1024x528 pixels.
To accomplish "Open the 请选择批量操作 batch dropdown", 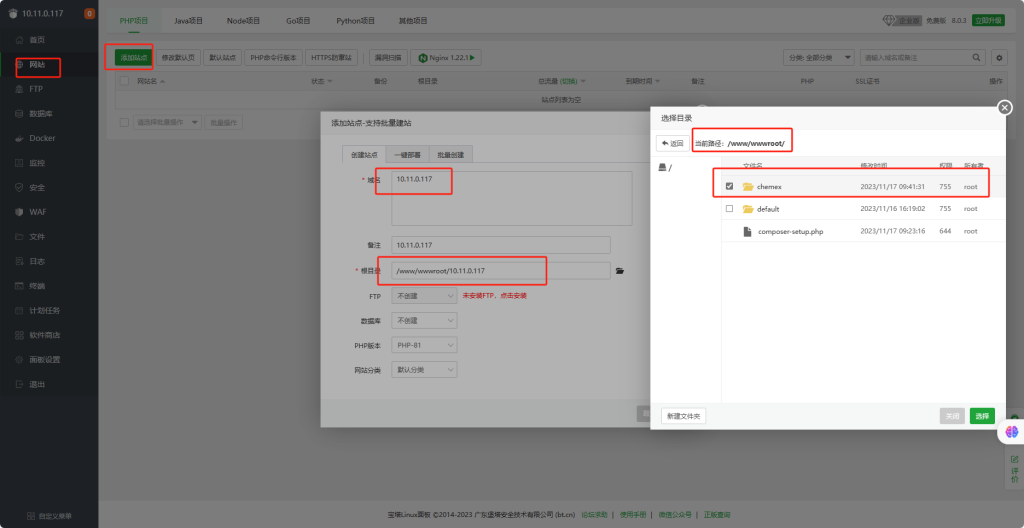I will [x=167, y=122].
